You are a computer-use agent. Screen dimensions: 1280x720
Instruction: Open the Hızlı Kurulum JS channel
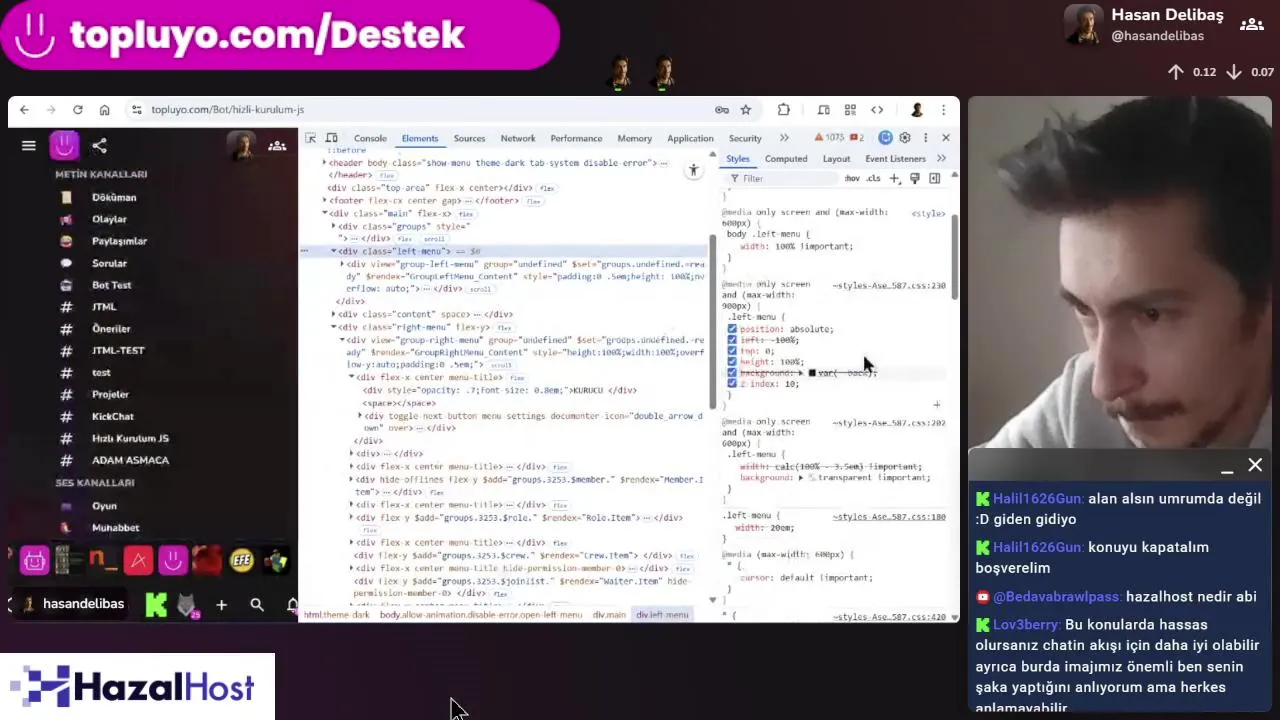[x=130, y=438]
